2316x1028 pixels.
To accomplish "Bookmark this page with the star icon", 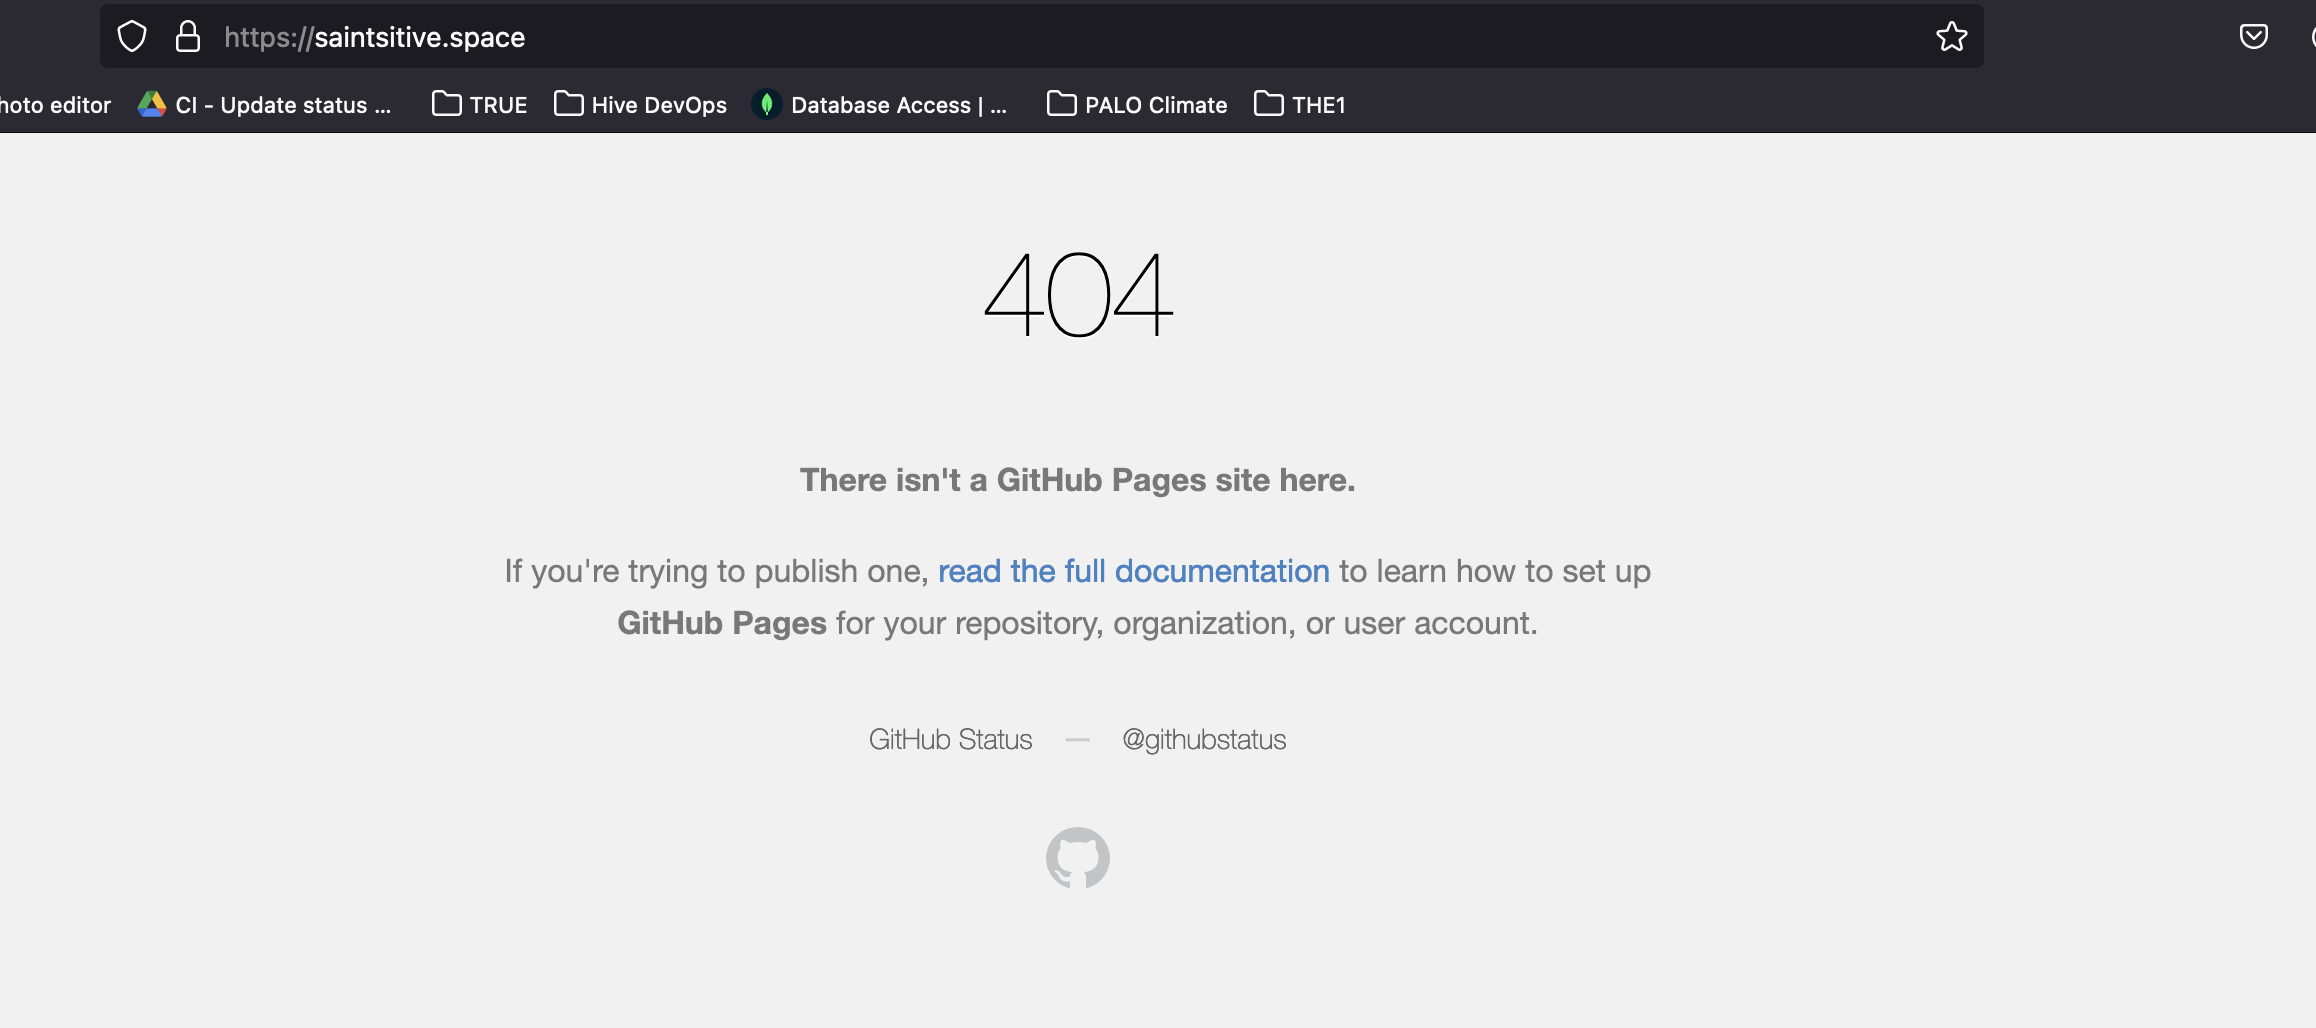I will pos(1951,36).
